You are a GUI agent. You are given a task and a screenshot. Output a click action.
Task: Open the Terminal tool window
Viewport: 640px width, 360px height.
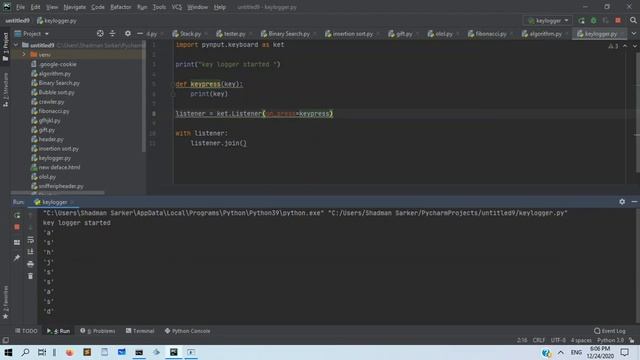140,331
